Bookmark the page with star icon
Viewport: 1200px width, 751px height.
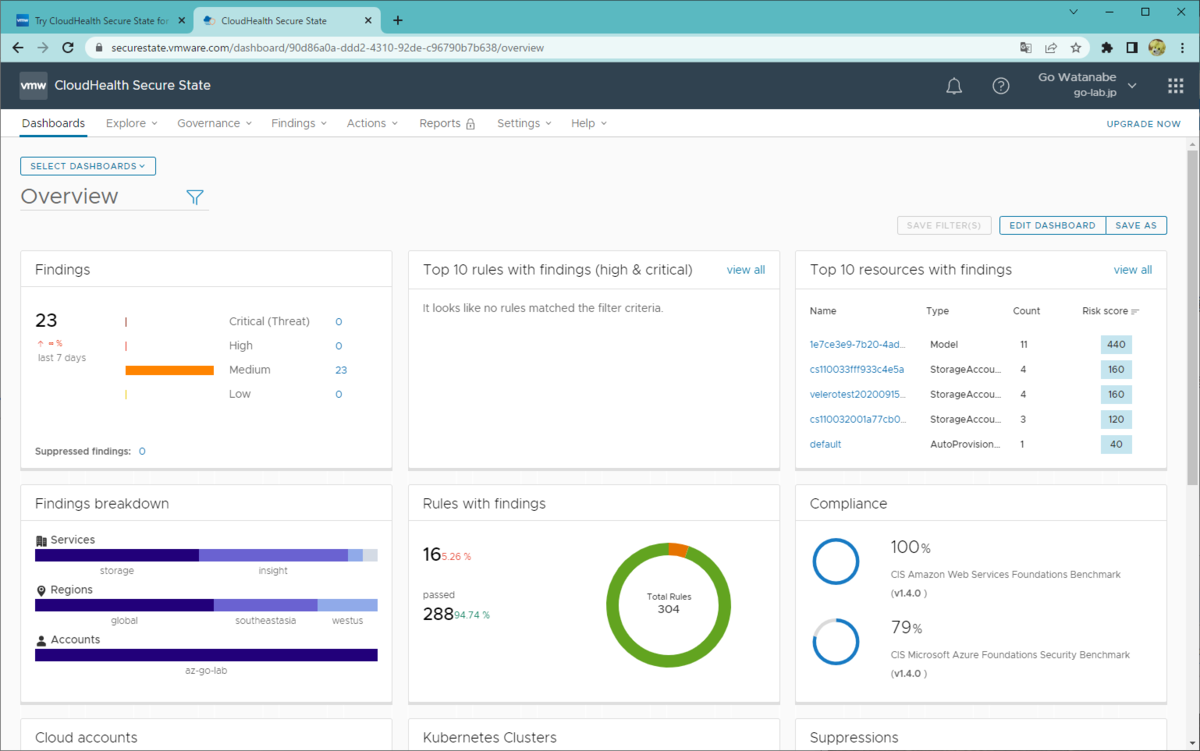point(1076,47)
